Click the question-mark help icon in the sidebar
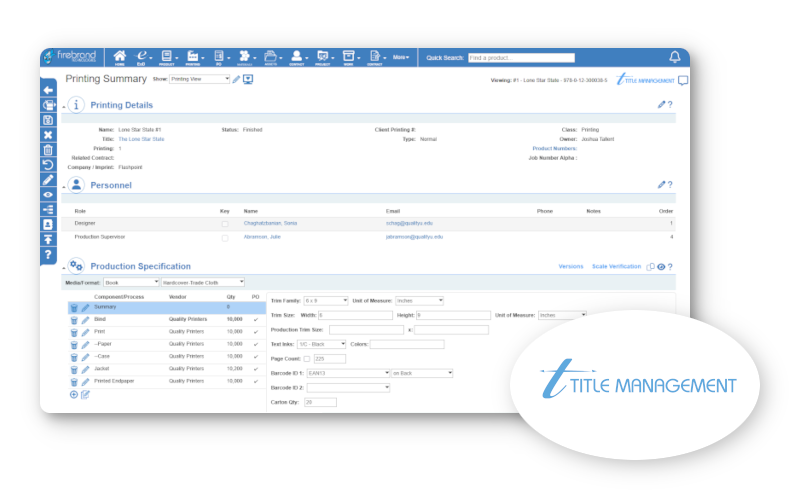Screen dimensions: 800x500 48,255
